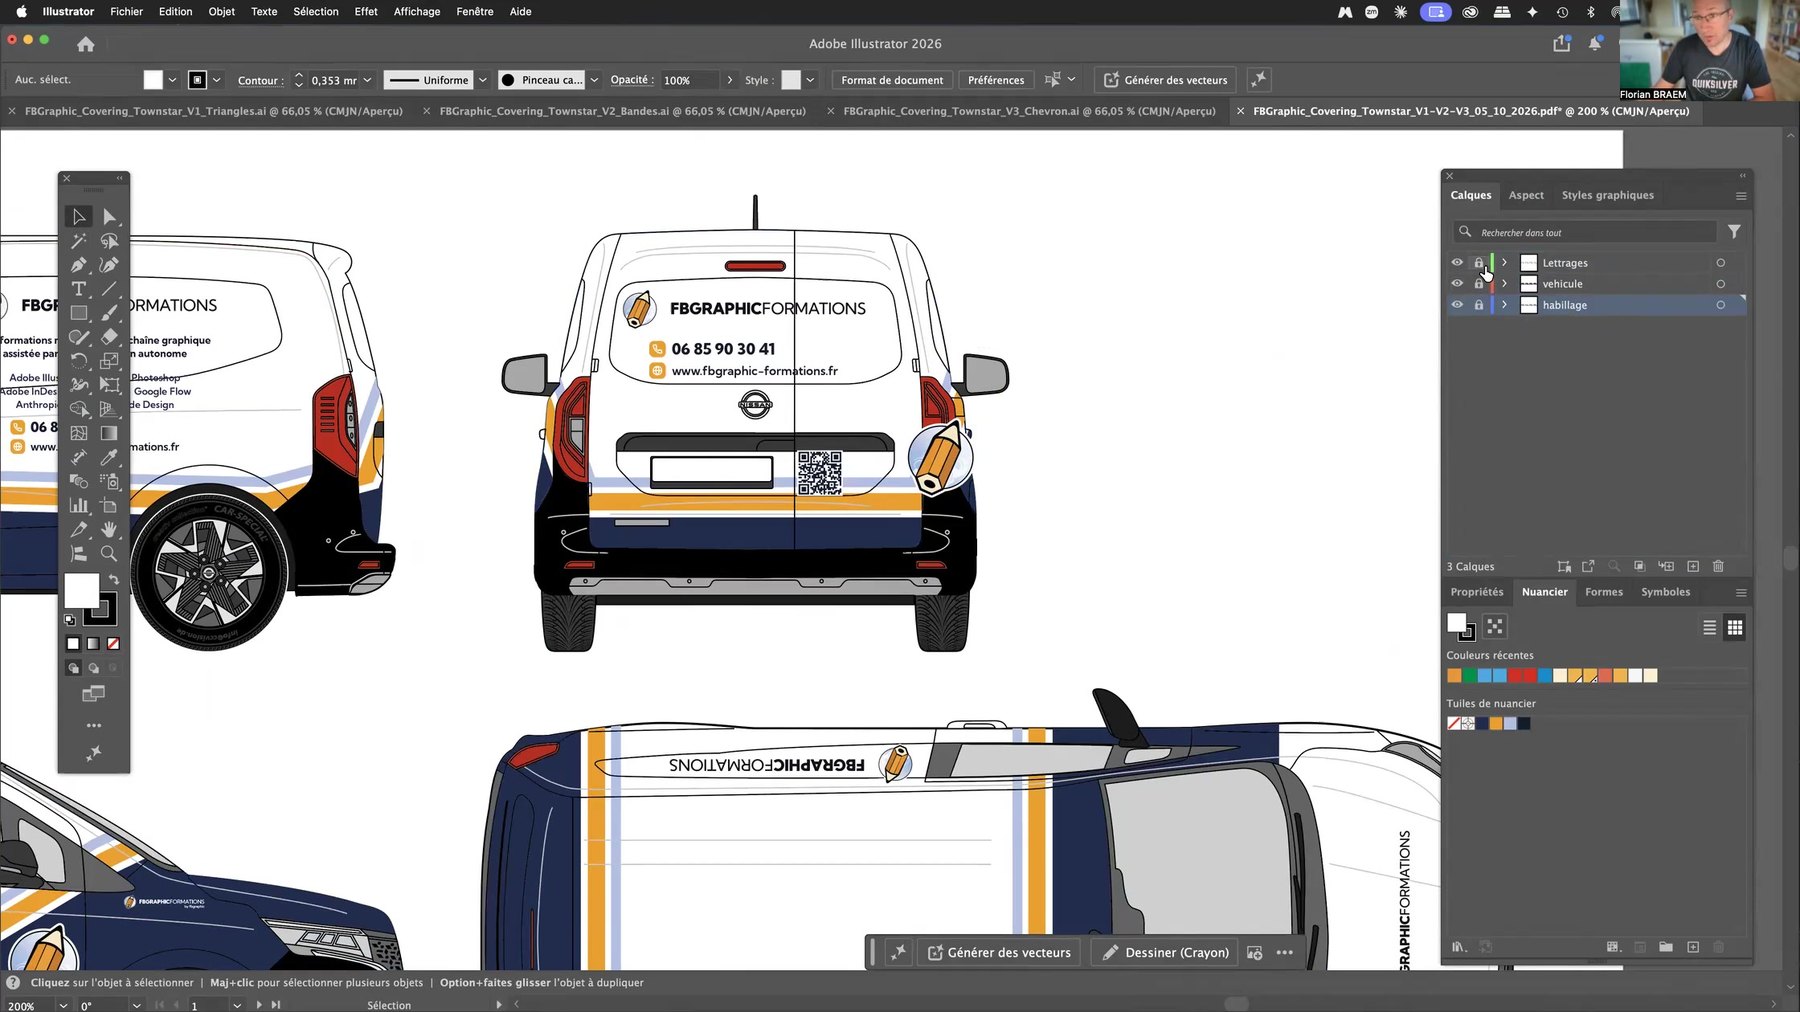
Task: Toggle visibility of habillage layer
Action: [x=1457, y=305]
